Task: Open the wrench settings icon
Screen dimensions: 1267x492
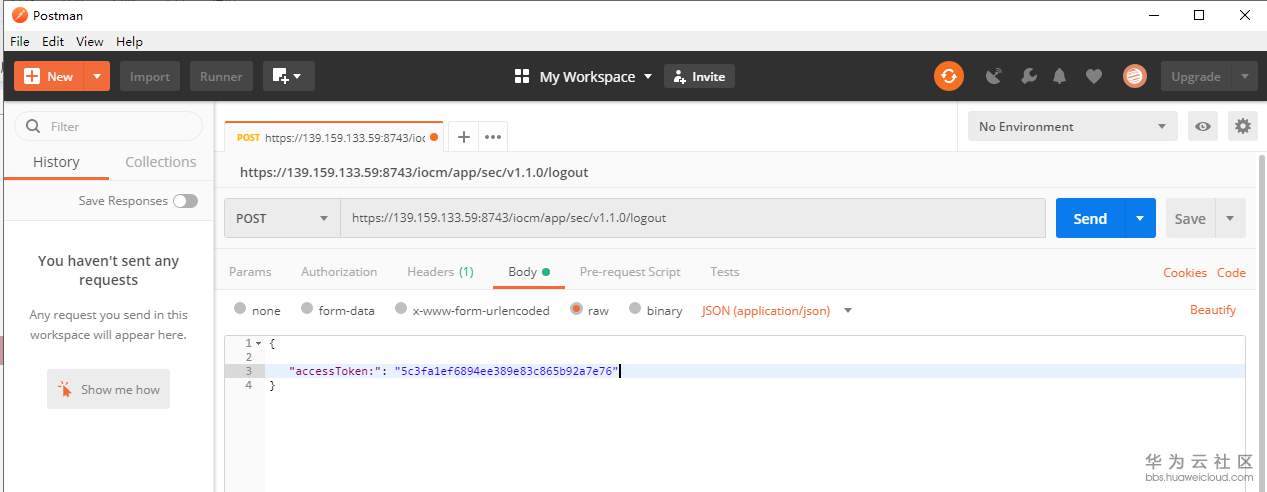Action: coord(1027,76)
